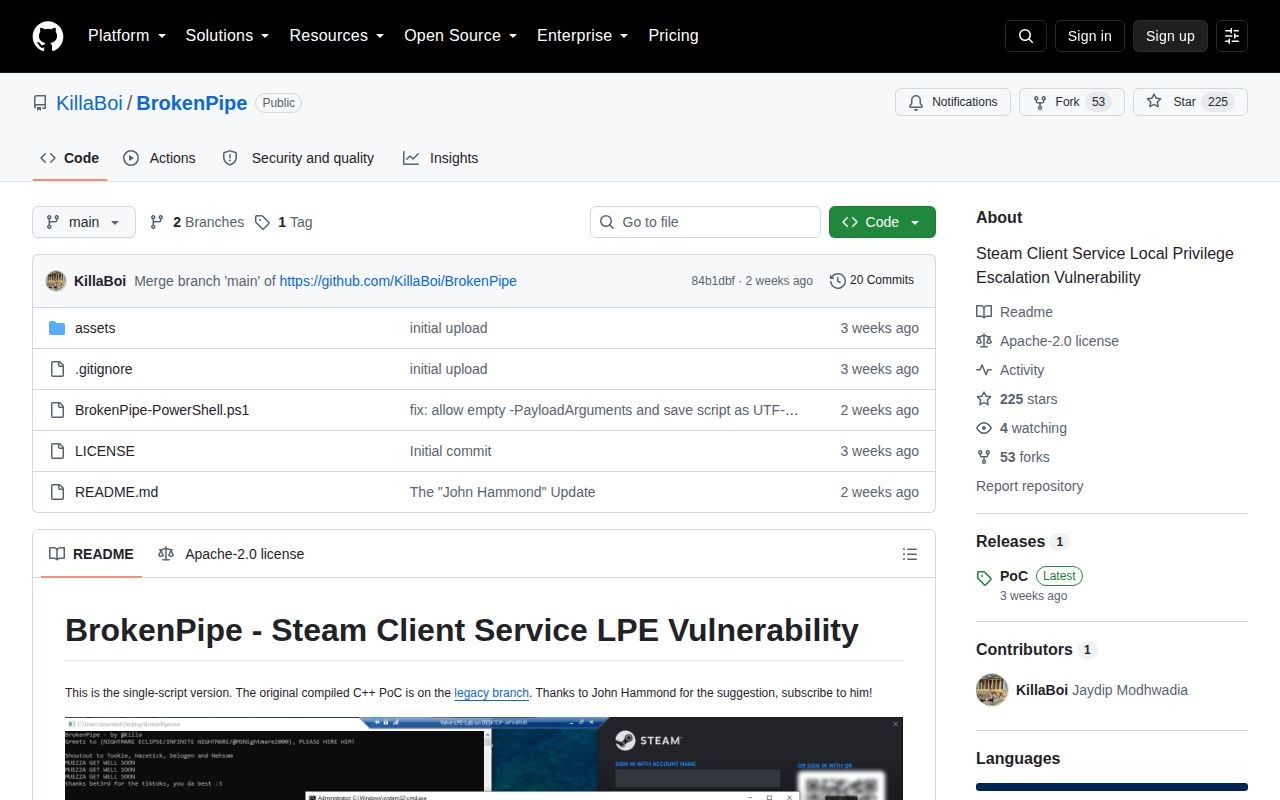Open the assets folder
This screenshot has width=1280, height=800.
pyautogui.click(x=95, y=328)
